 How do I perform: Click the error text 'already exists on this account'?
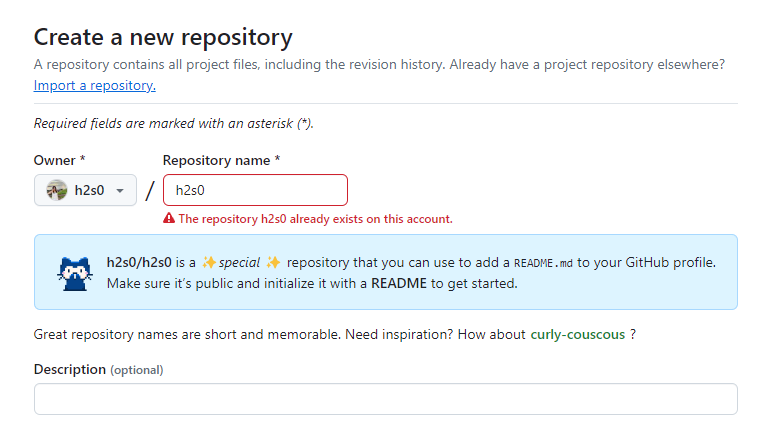coord(371,219)
